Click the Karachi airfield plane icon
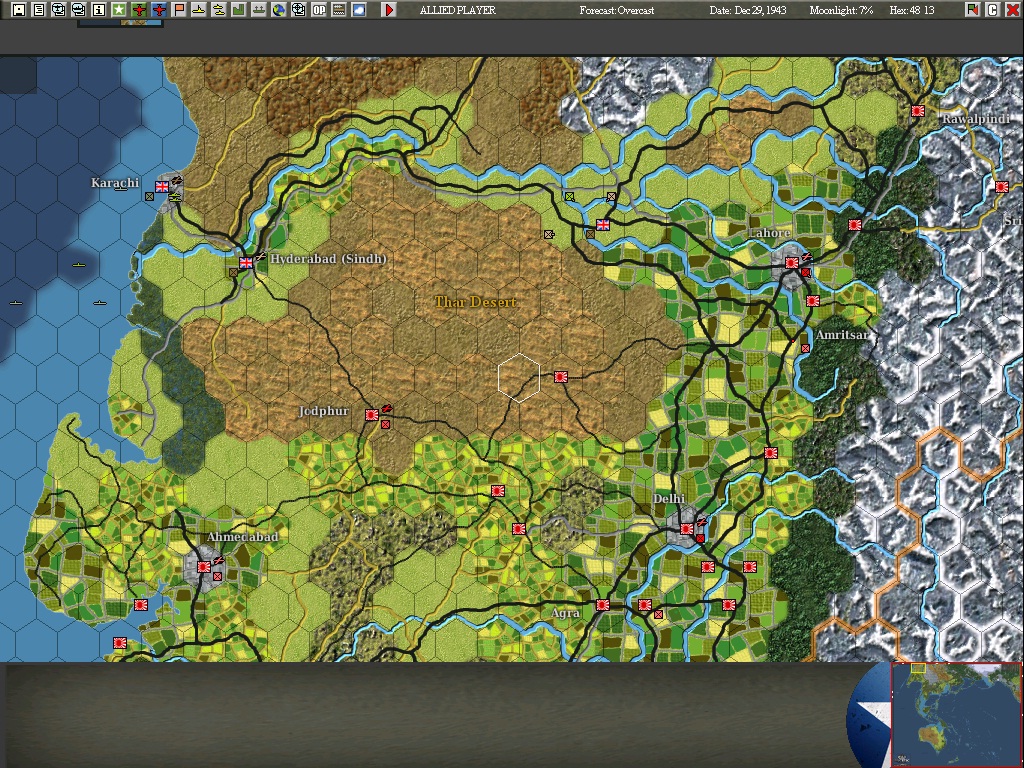Screen dimensions: 1024x768 point(176,181)
